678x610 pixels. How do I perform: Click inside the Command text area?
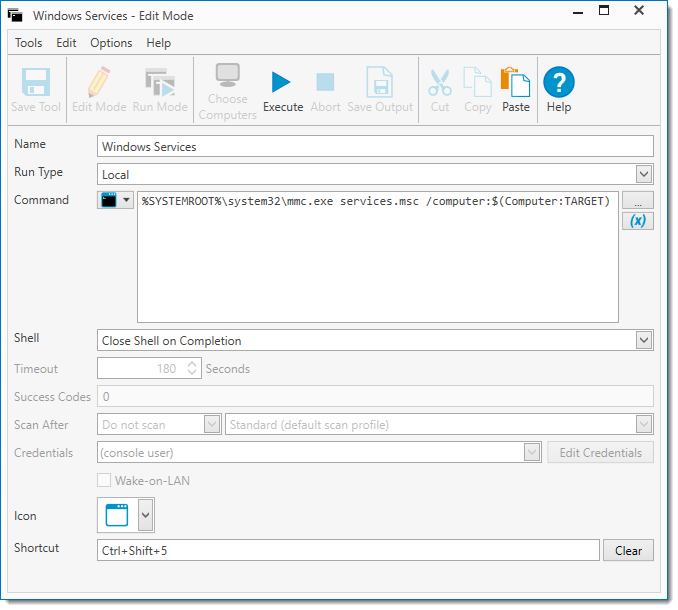tap(378, 257)
